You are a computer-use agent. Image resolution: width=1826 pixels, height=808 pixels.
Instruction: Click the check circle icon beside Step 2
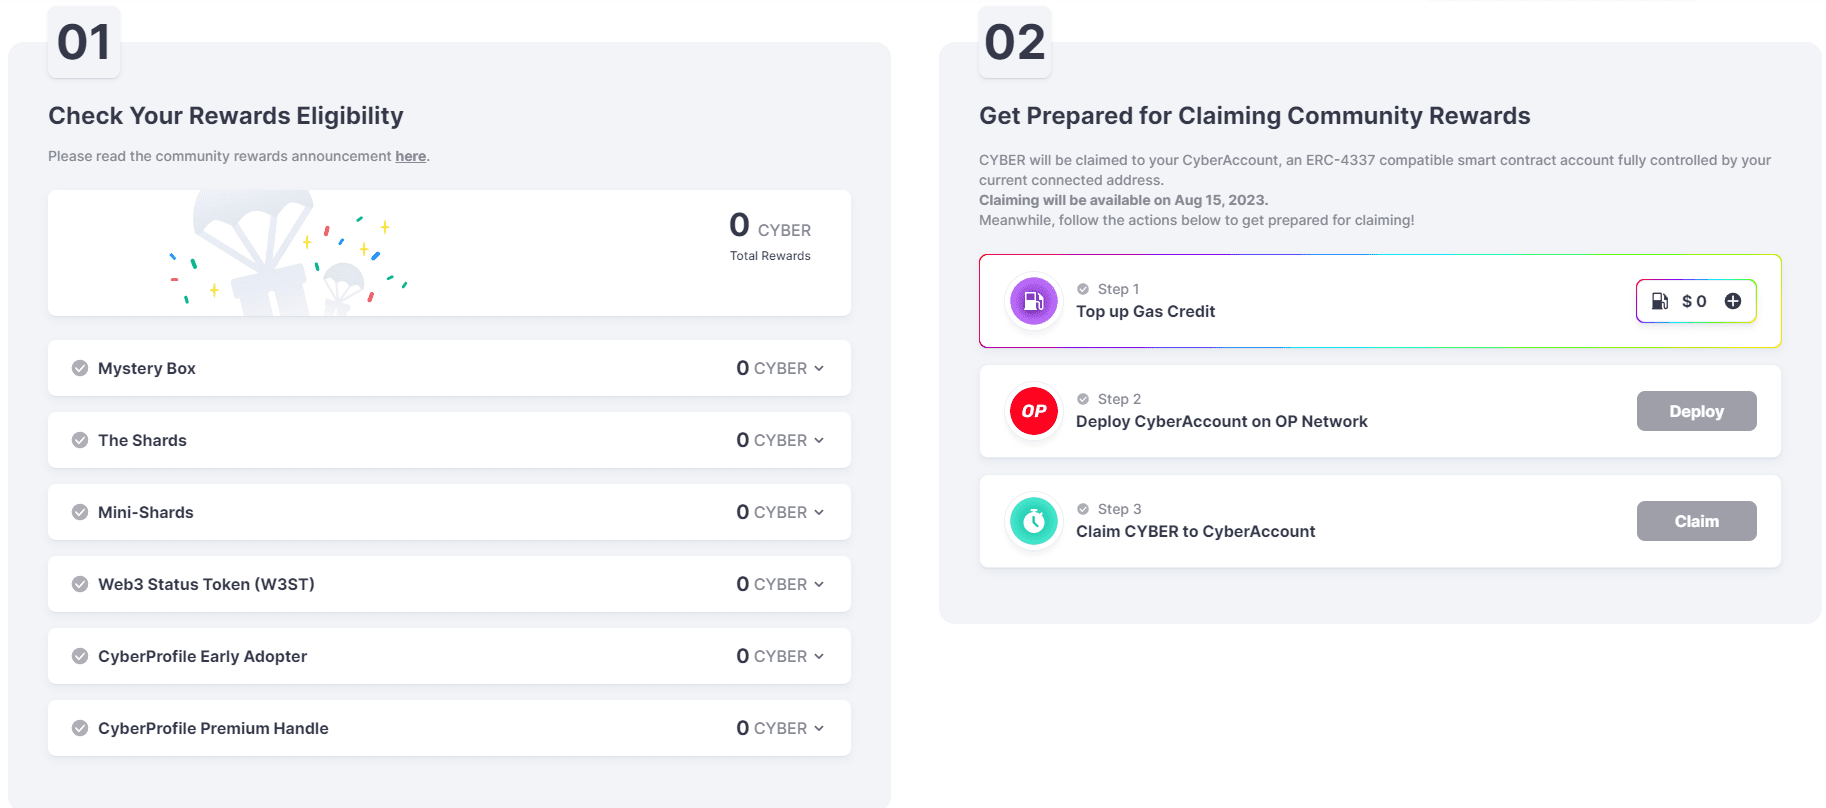tap(1083, 399)
